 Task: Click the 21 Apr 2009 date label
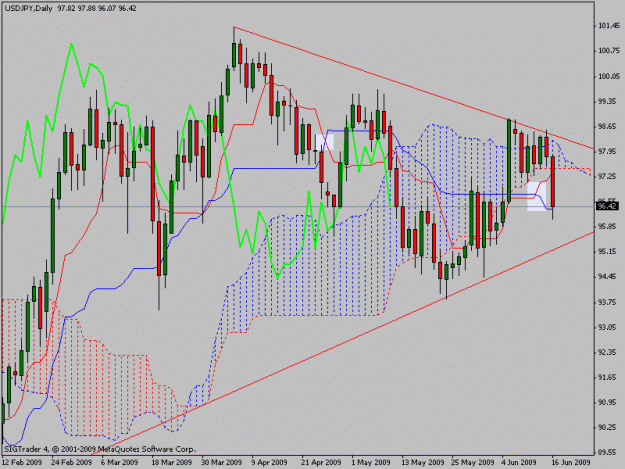pyautogui.click(x=321, y=463)
